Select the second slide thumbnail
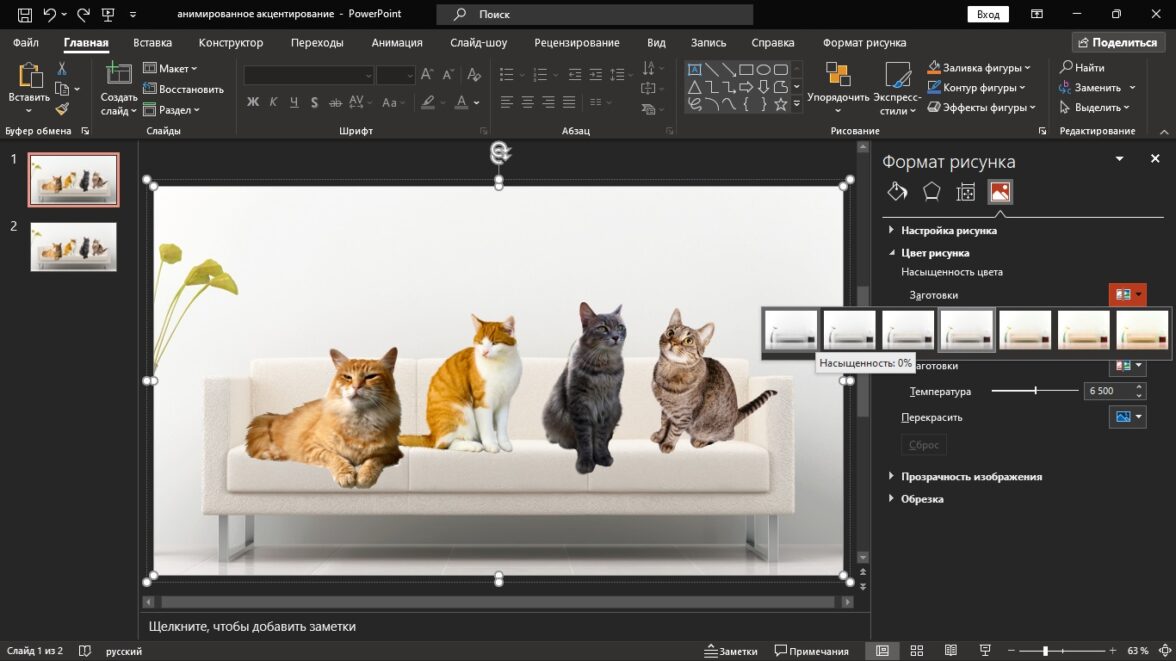1176x661 pixels. point(73,246)
